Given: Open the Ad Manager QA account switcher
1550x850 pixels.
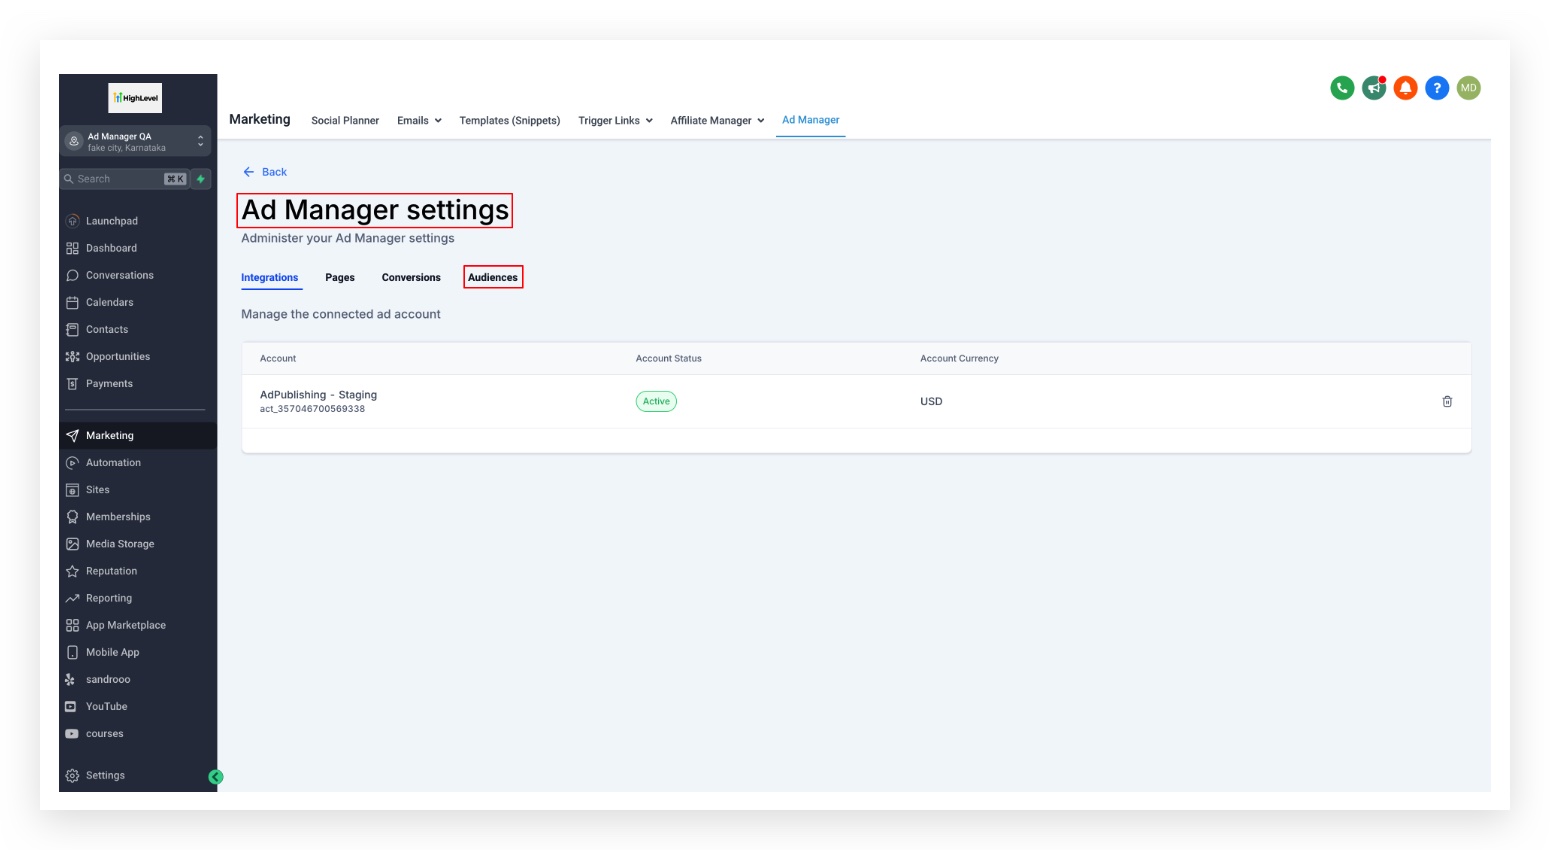Looking at the screenshot, I should pyautogui.click(x=135, y=141).
